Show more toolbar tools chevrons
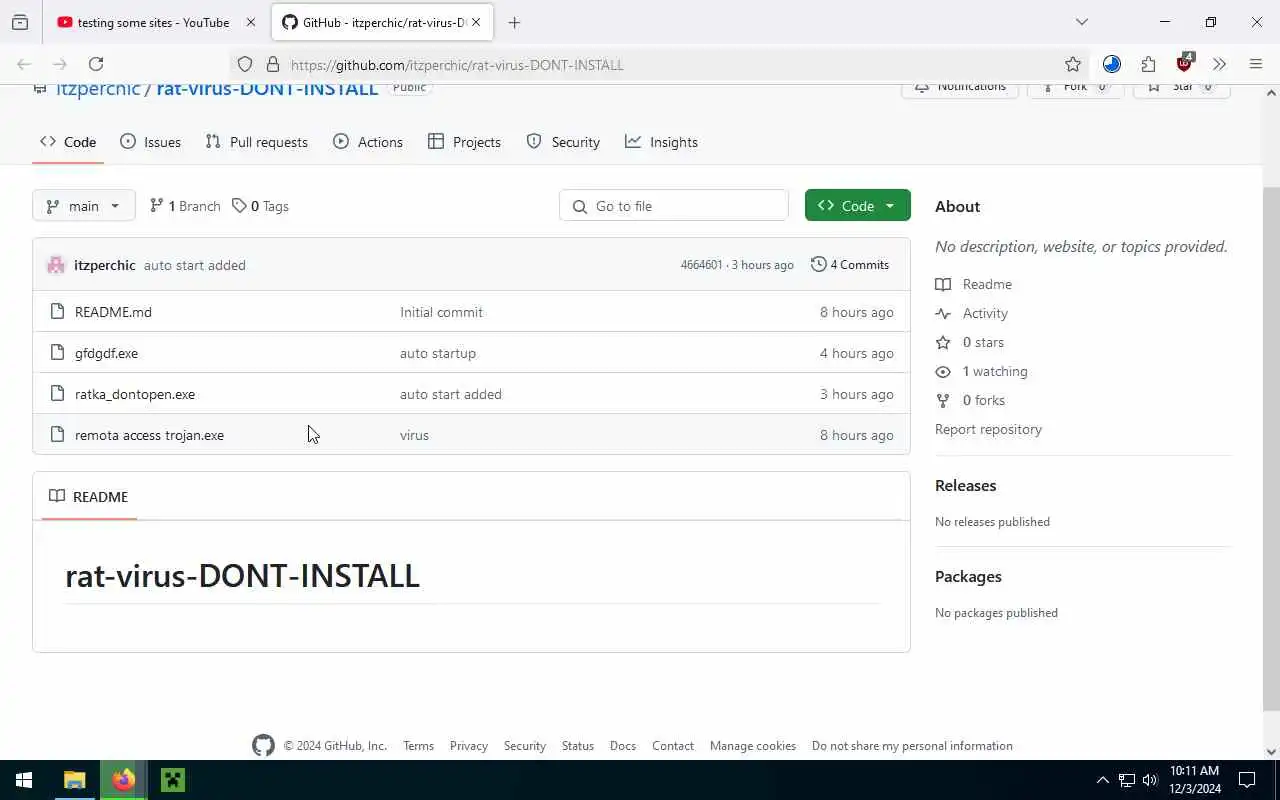 1219,64
